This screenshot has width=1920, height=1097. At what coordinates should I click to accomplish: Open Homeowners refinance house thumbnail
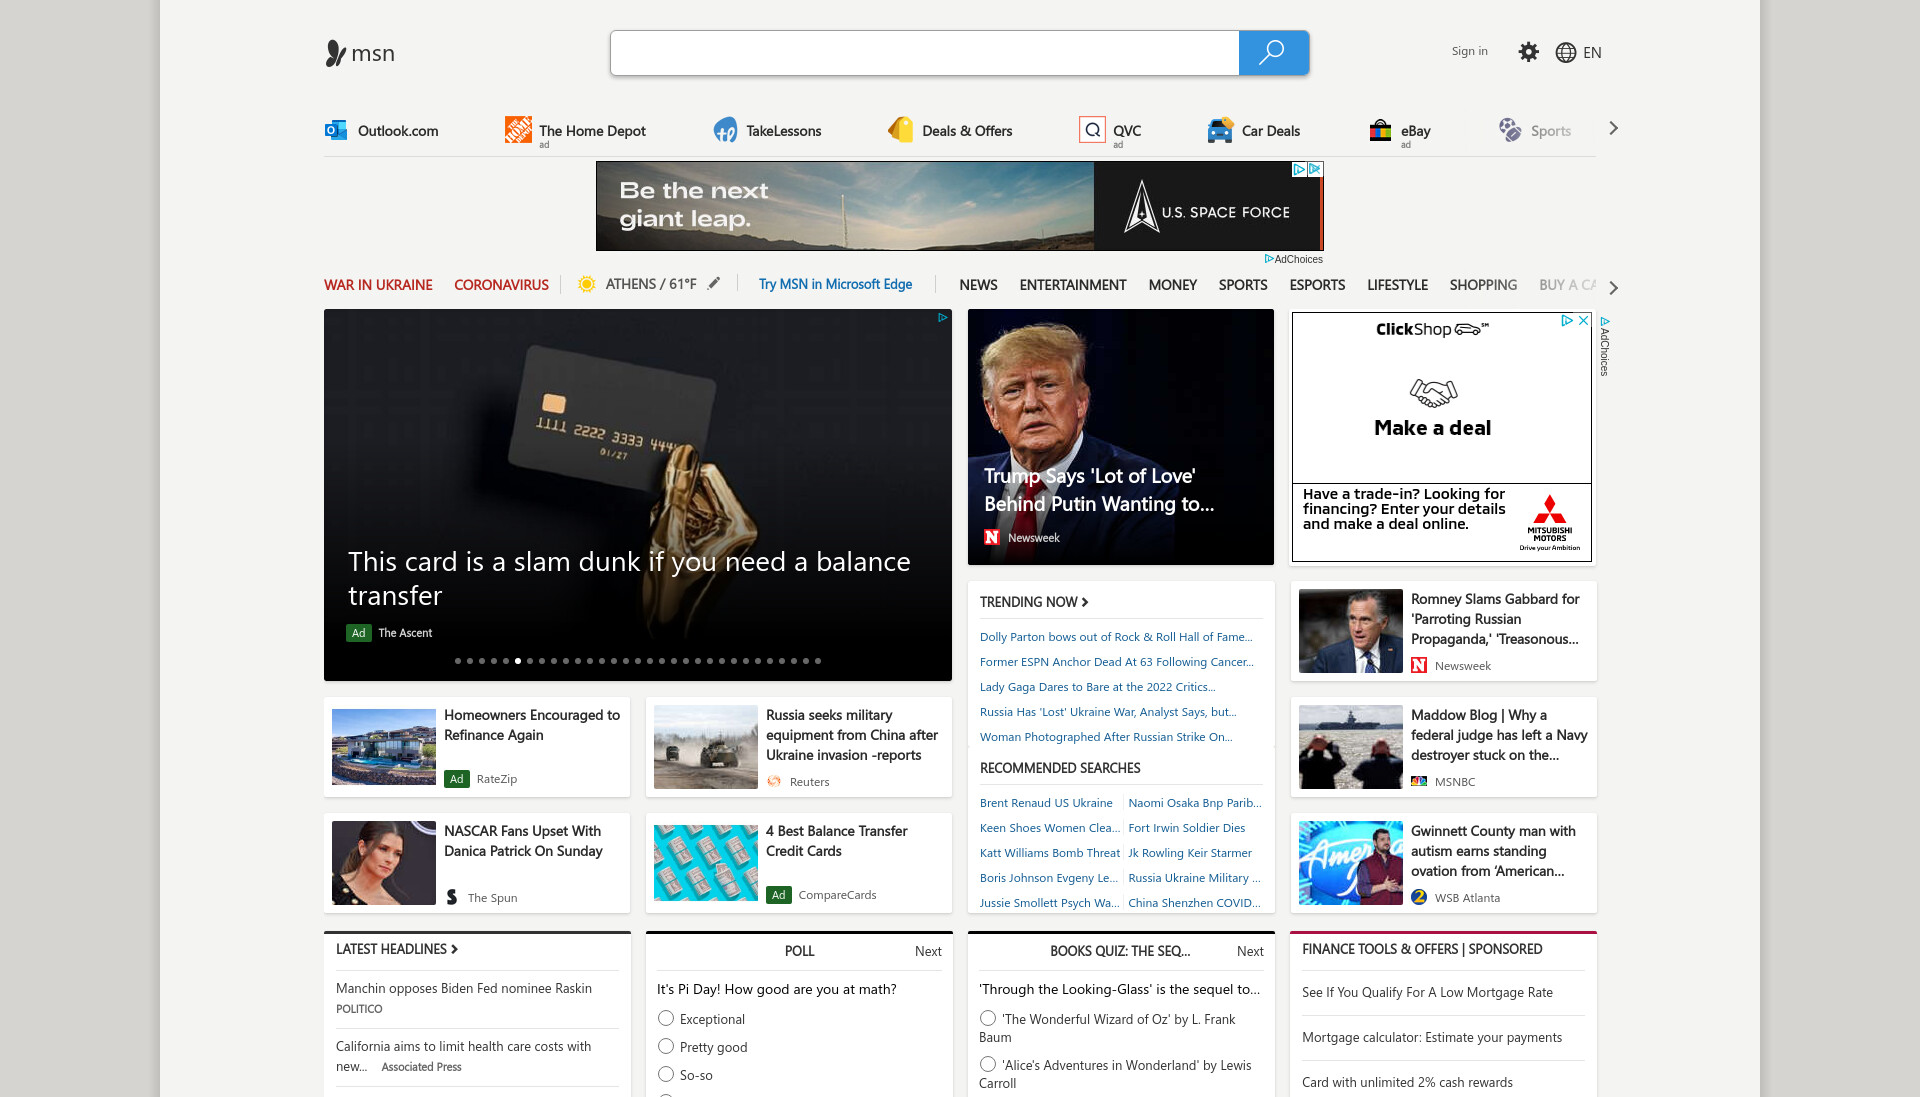pyautogui.click(x=384, y=747)
